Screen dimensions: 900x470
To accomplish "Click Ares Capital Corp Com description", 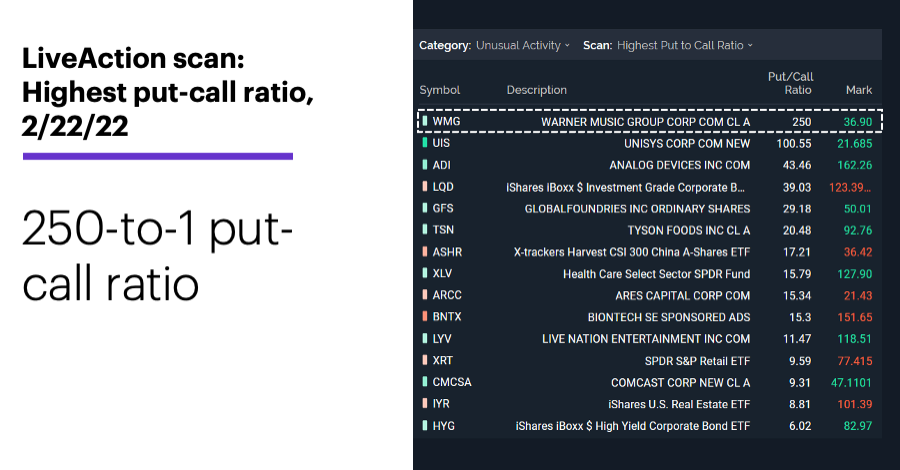I will click(x=682, y=296).
